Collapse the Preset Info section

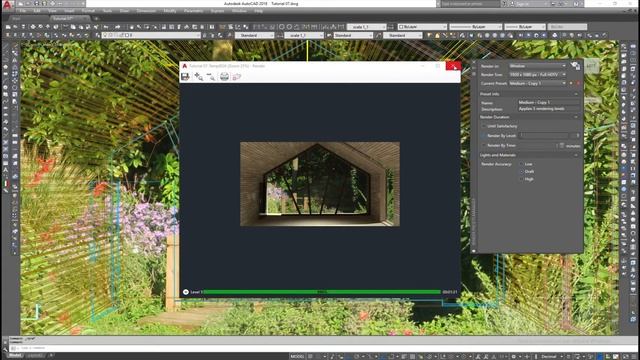(x=576, y=94)
